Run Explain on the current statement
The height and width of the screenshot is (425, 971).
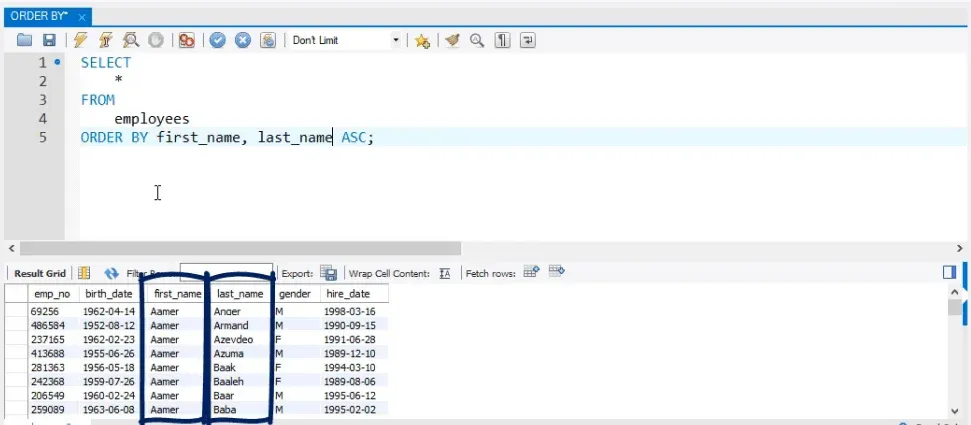(x=130, y=41)
